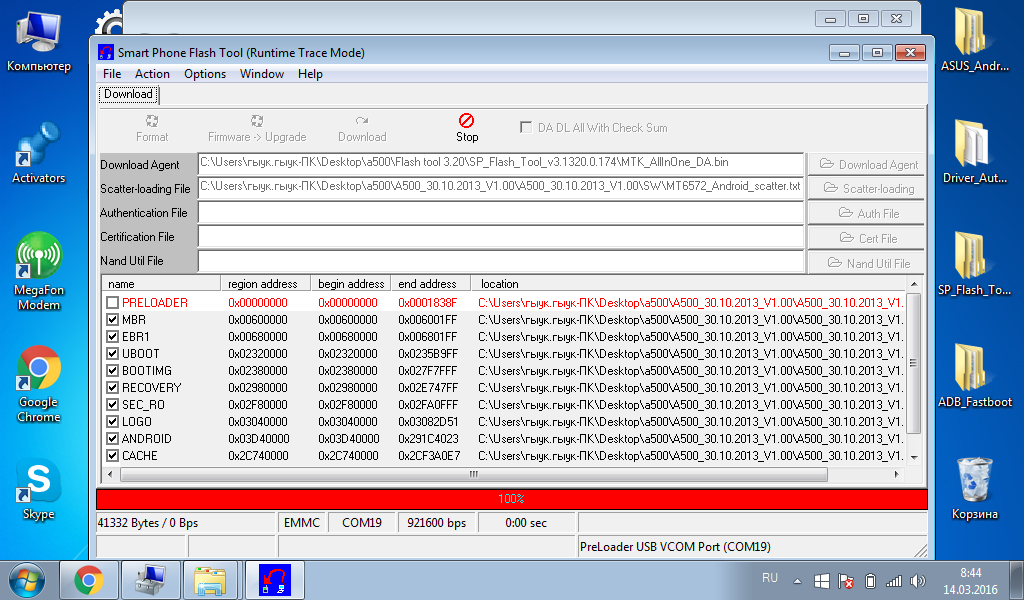Viewport: 1024px width, 600px height.
Task: Launch Google Chrome from the desktop
Action: point(39,384)
